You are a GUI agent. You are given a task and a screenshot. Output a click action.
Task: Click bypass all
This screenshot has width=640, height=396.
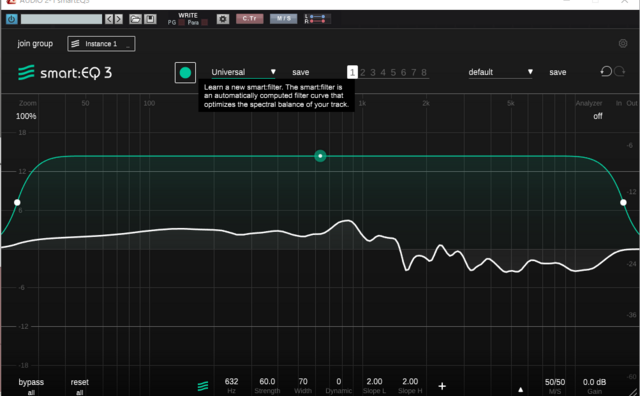coord(31,386)
